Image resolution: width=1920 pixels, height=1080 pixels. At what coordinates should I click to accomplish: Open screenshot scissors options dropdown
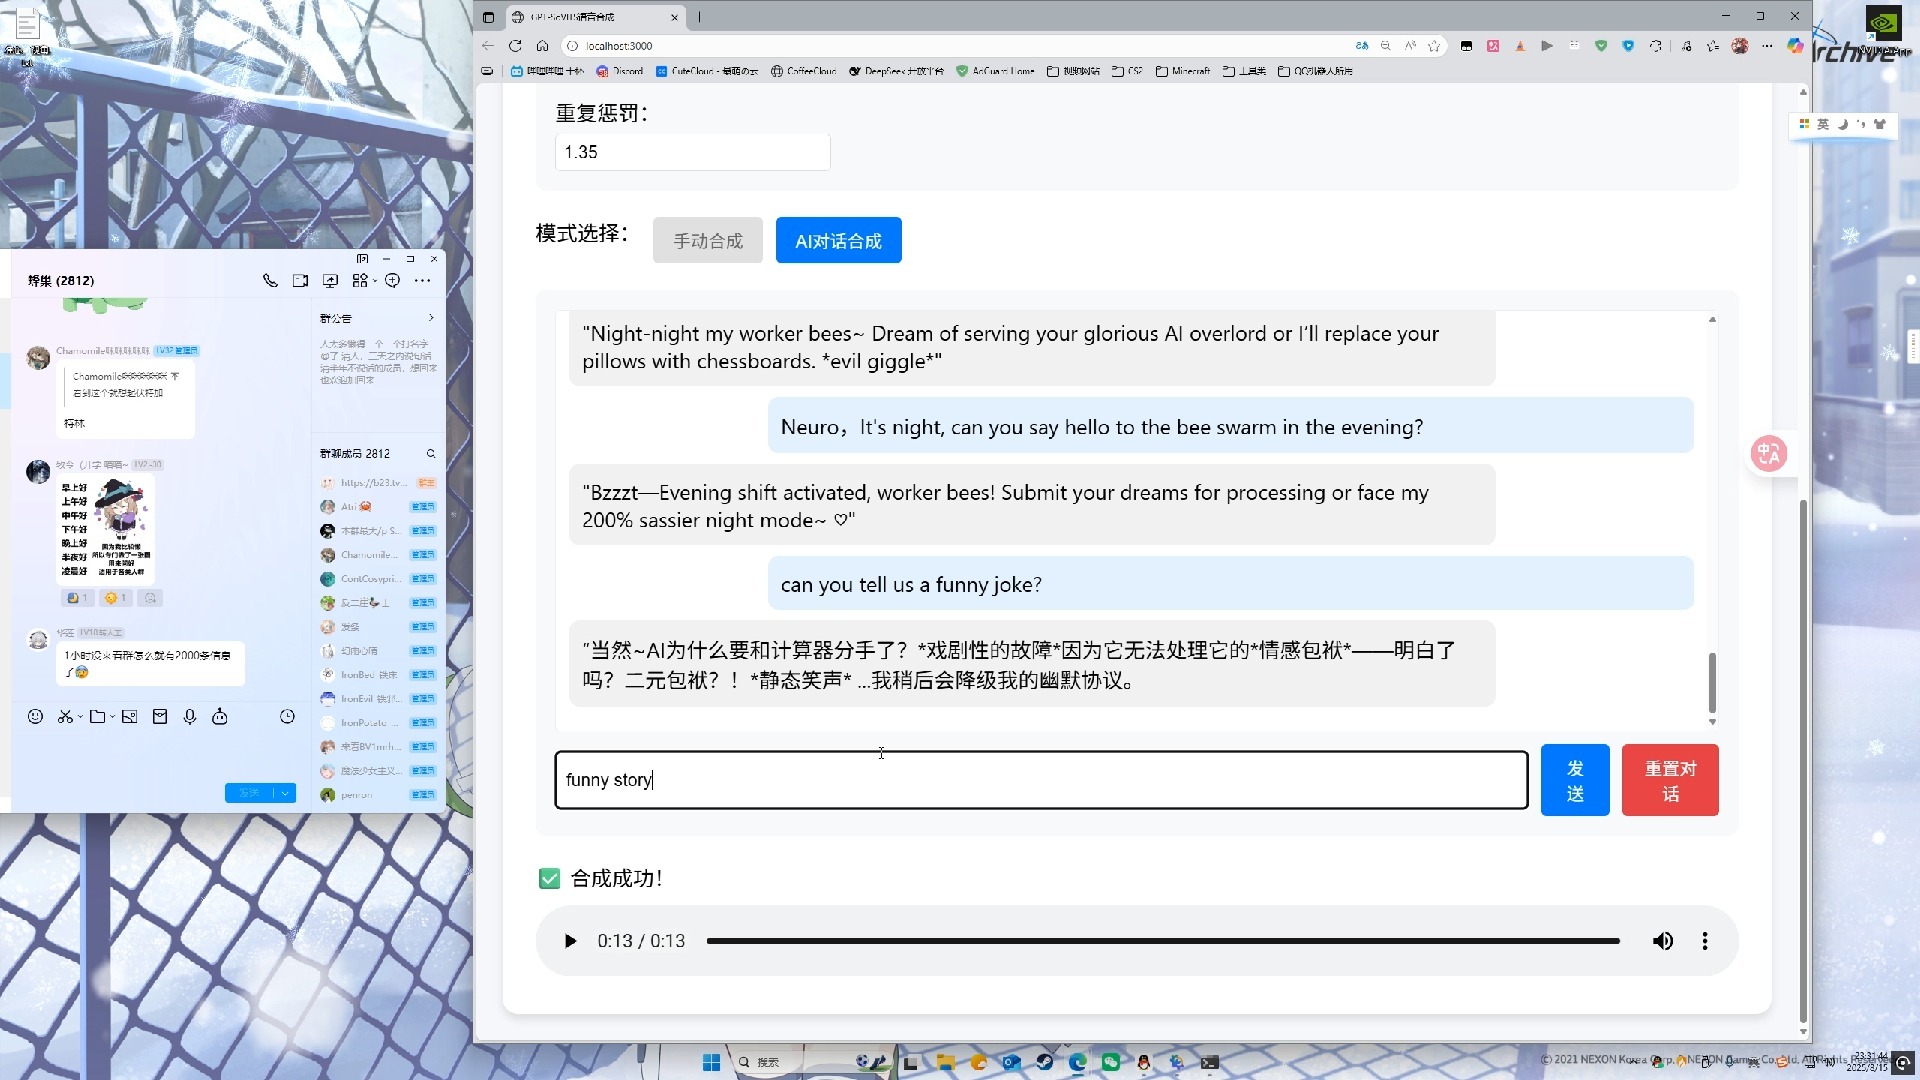(80, 717)
